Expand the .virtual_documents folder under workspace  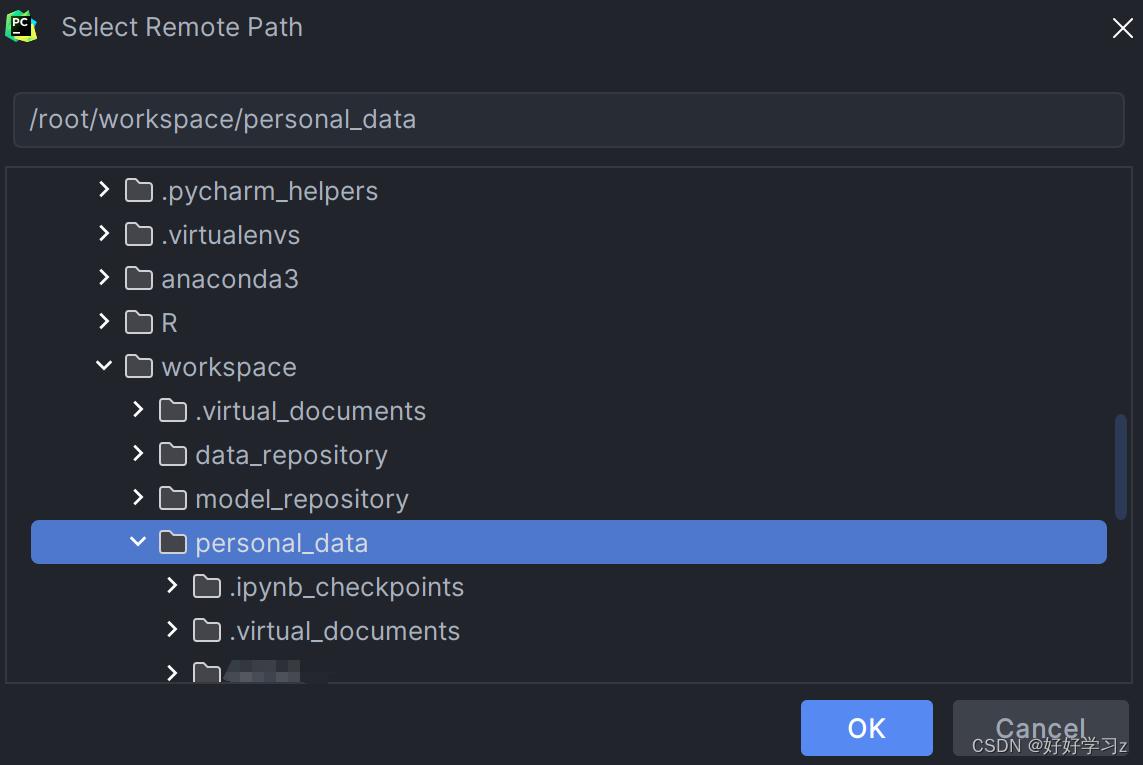[138, 410]
